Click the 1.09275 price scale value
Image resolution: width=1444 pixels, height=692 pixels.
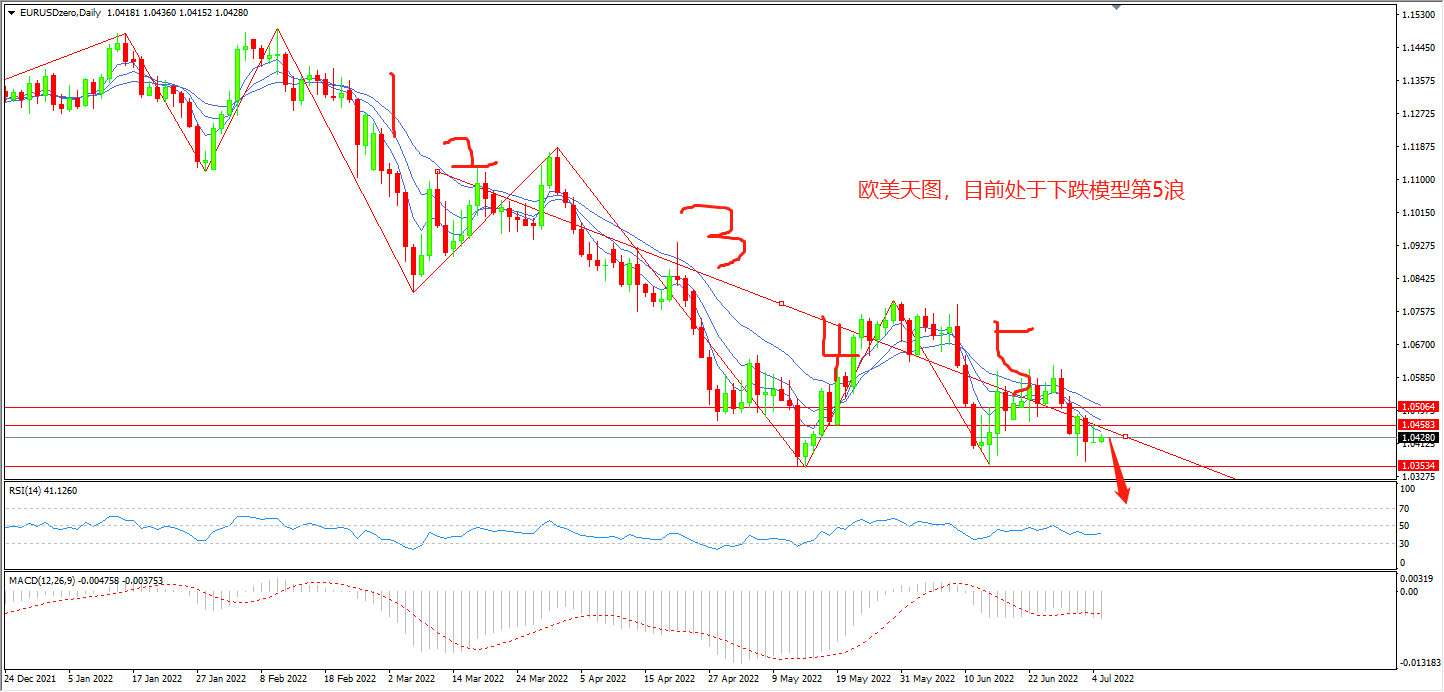[x=1419, y=246]
